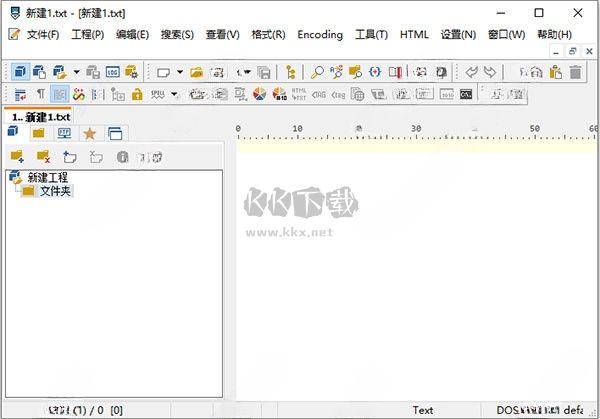Viewport: 600px width, 419px height.
Task: Toggle the paragraph marks display
Action: (x=40, y=95)
